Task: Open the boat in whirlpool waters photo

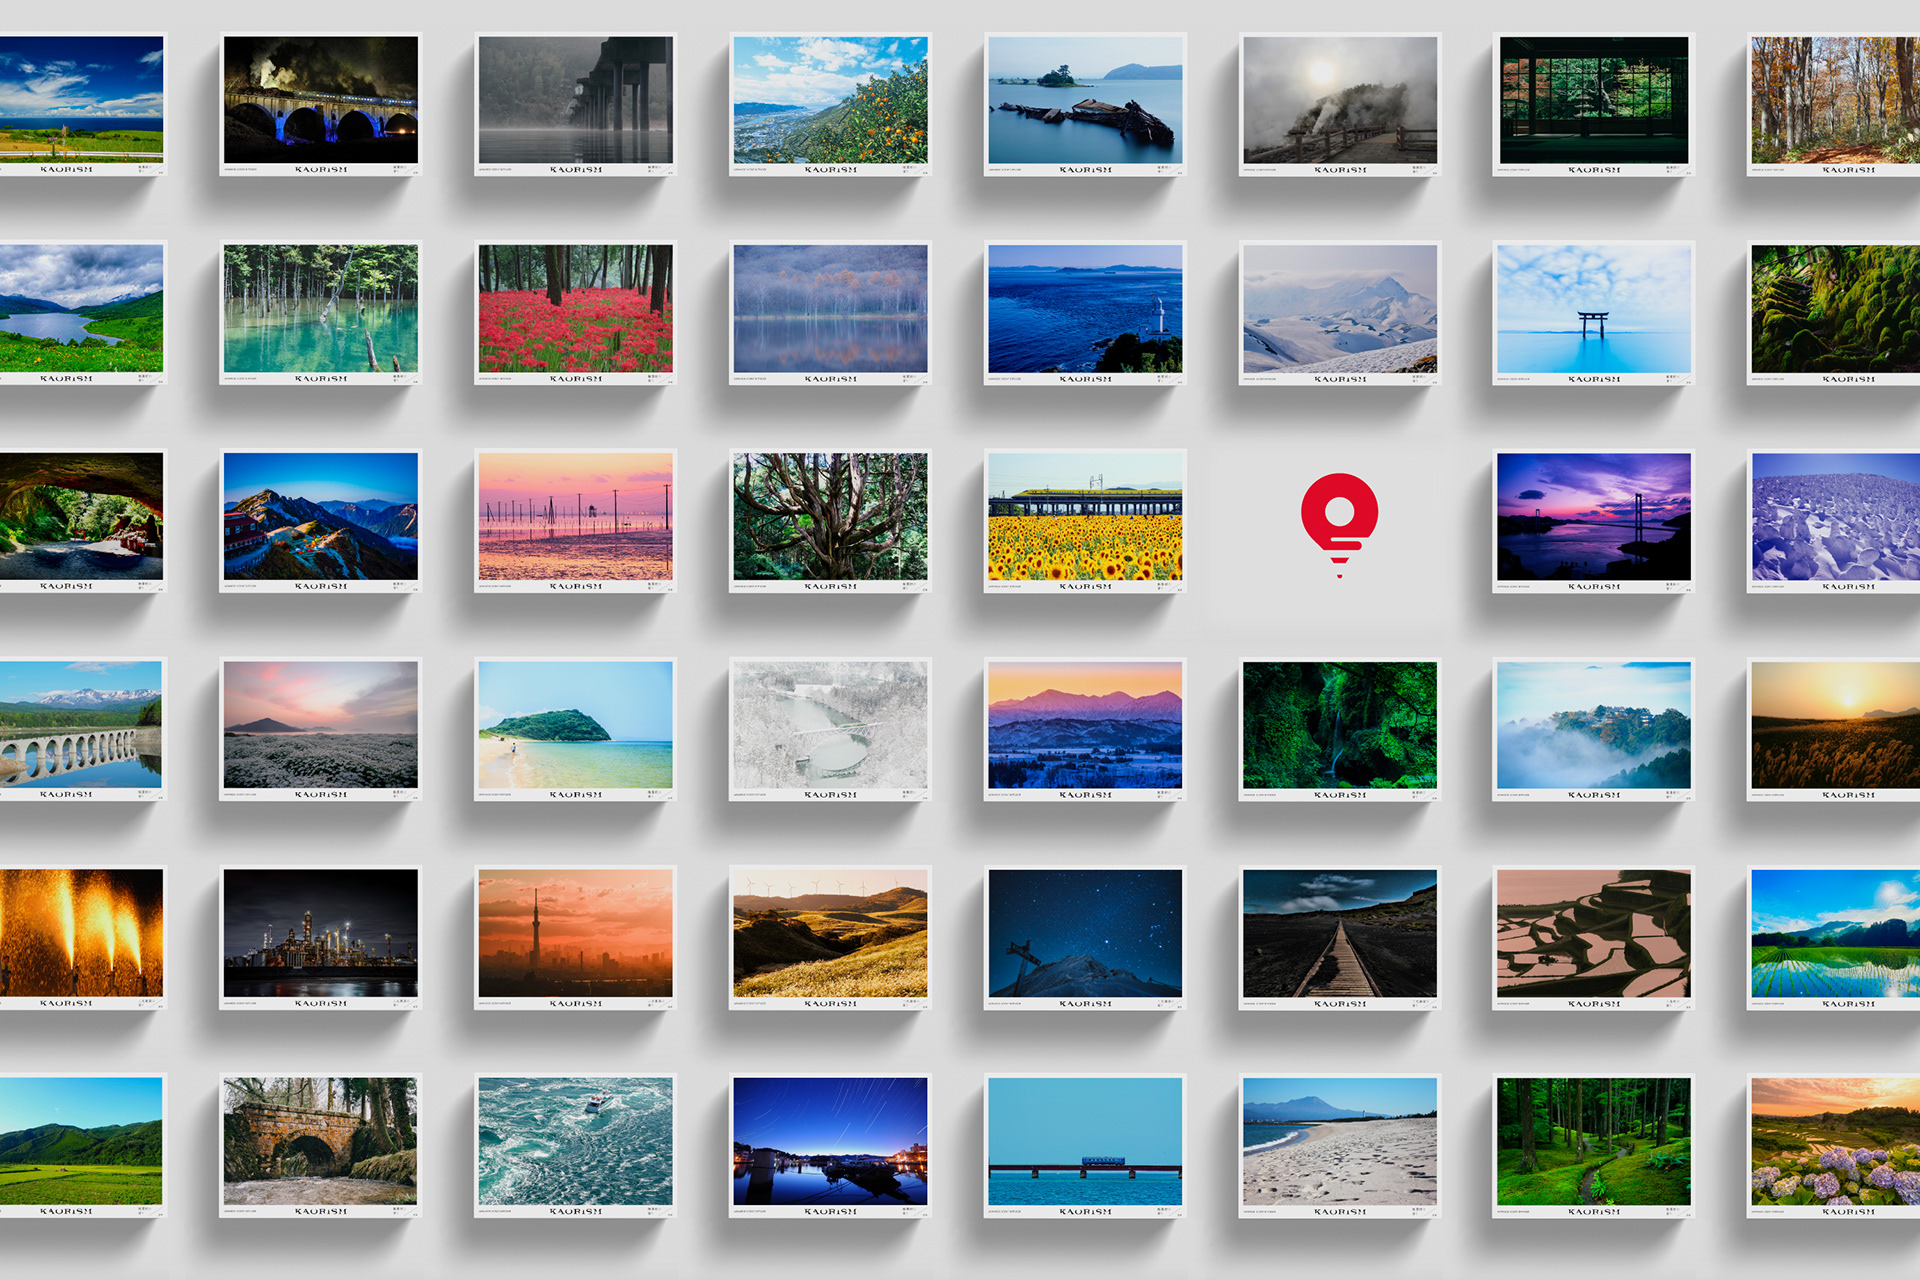Action: [x=575, y=1141]
